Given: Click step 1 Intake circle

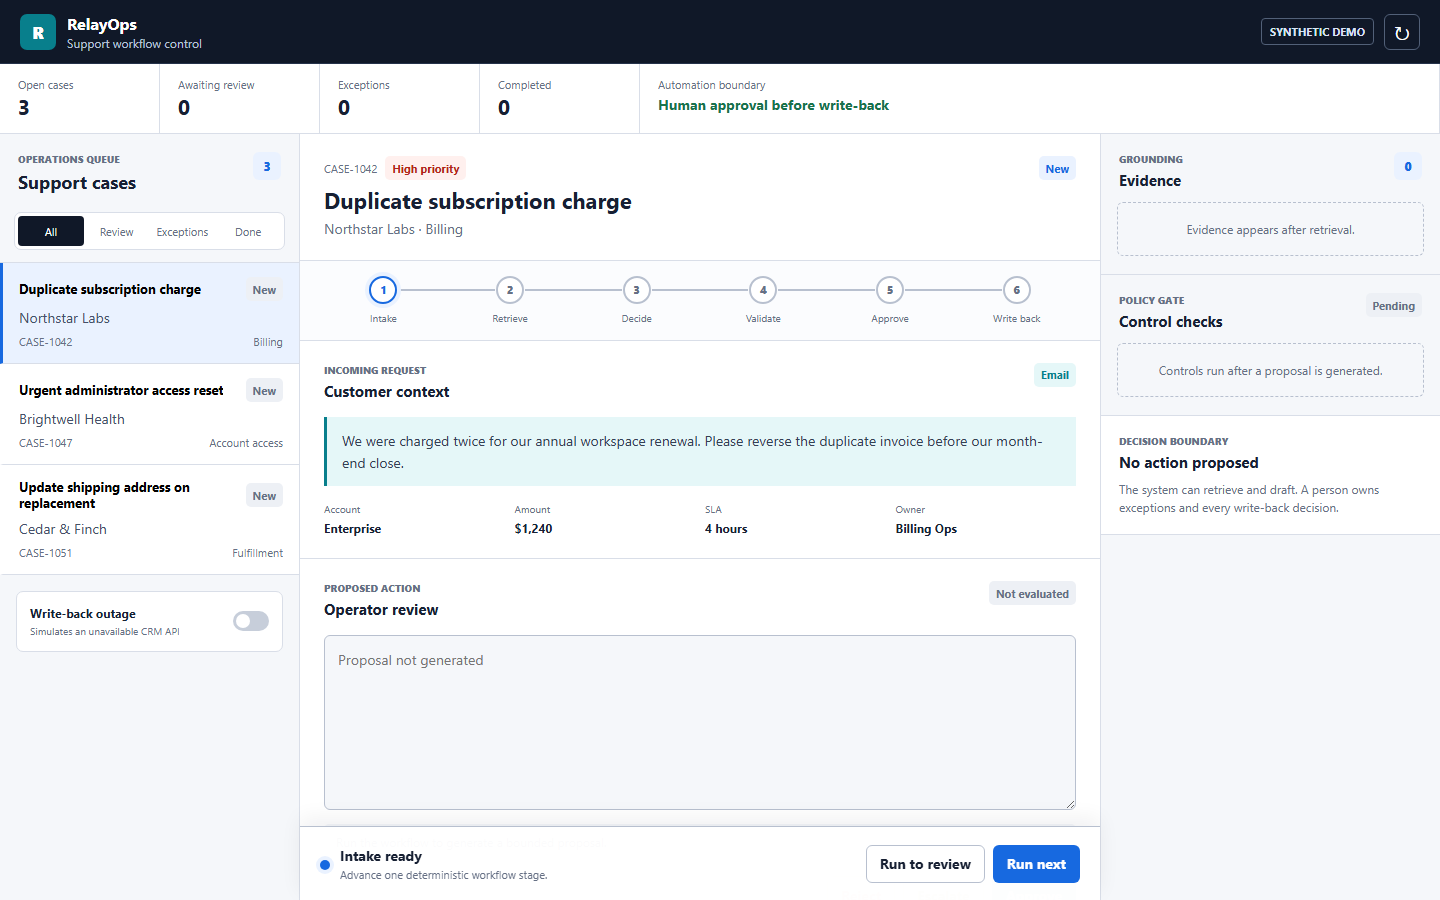Looking at the screenshot, I should coord(383,290).
